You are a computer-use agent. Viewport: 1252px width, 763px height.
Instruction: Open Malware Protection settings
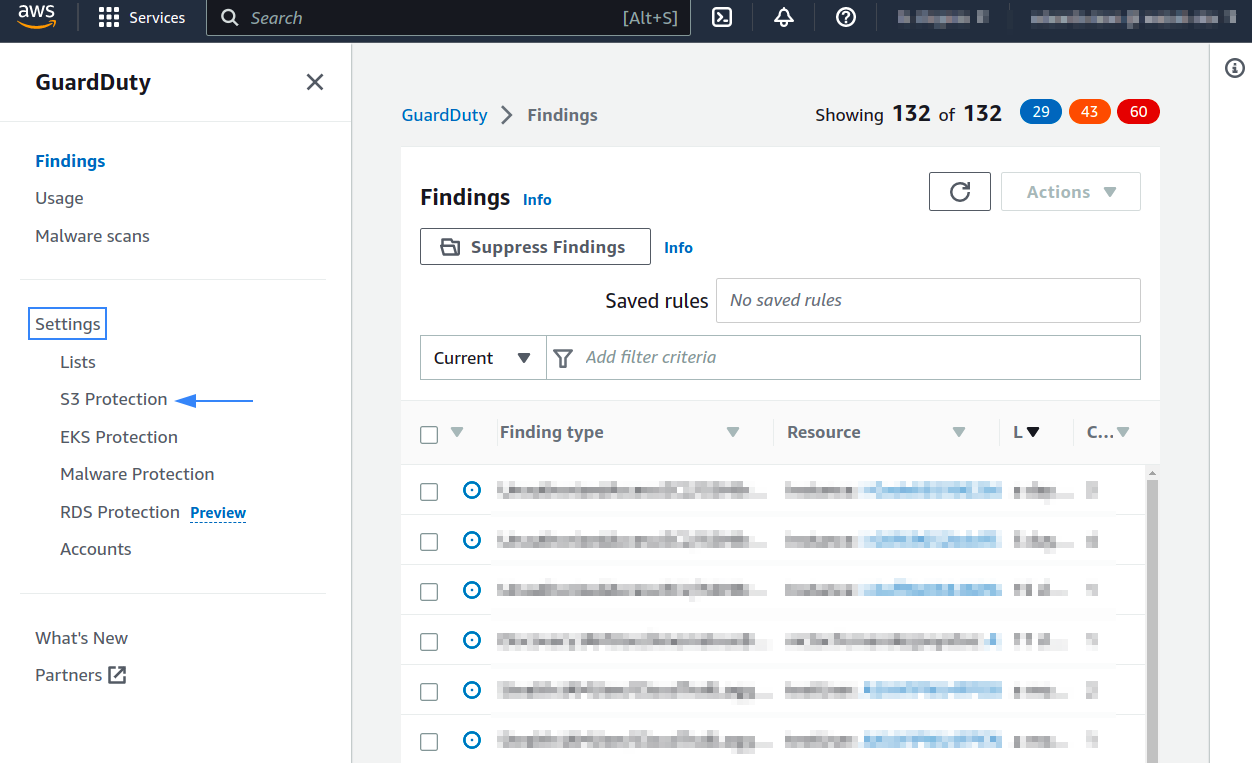[137, 474]
